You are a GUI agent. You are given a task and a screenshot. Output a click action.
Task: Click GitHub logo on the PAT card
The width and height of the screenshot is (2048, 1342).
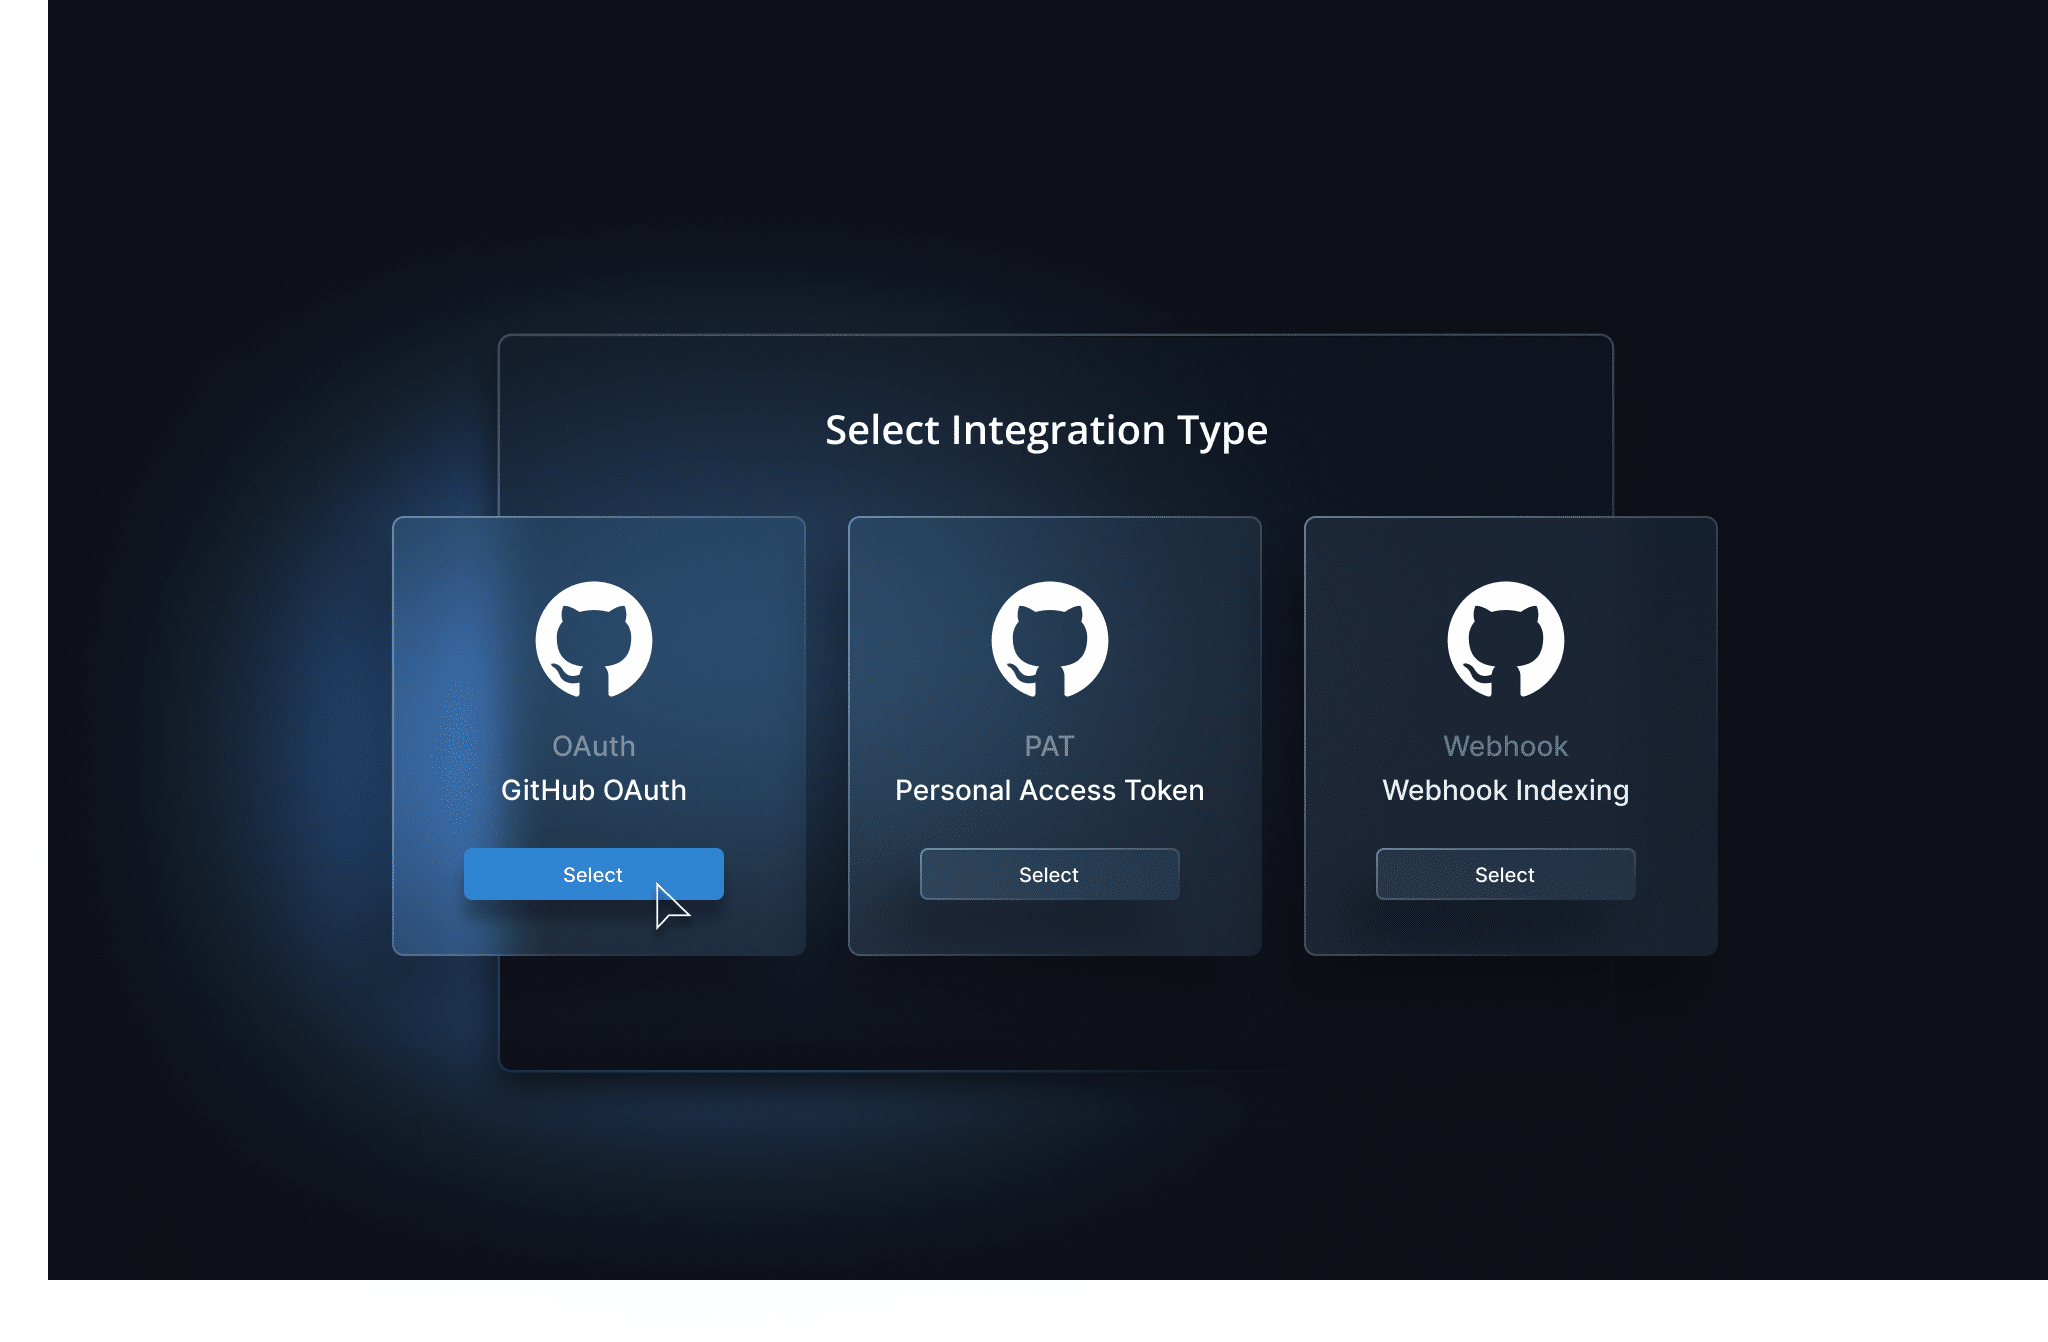tap(1050, 640)
